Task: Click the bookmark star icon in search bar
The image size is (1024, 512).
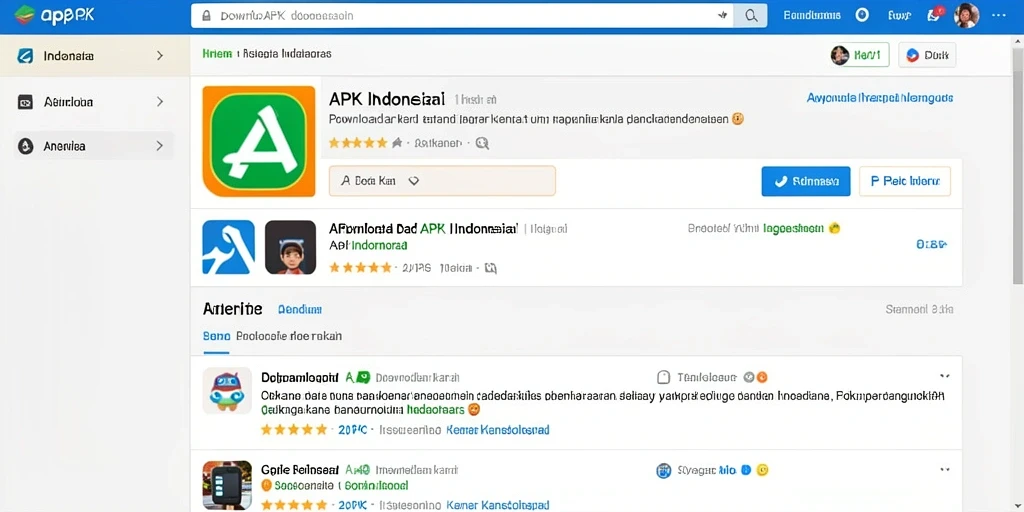Action: pyautogui.click(x=722, y=16)
